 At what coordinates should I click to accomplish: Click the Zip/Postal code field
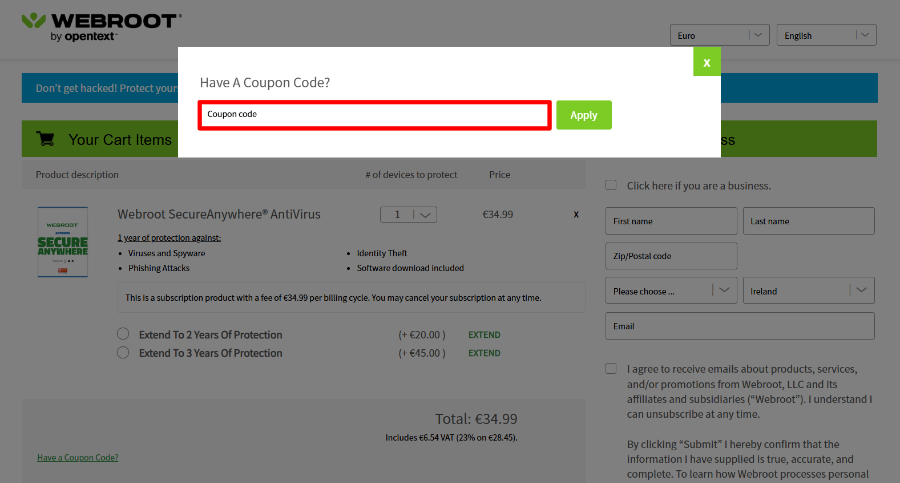671,256
